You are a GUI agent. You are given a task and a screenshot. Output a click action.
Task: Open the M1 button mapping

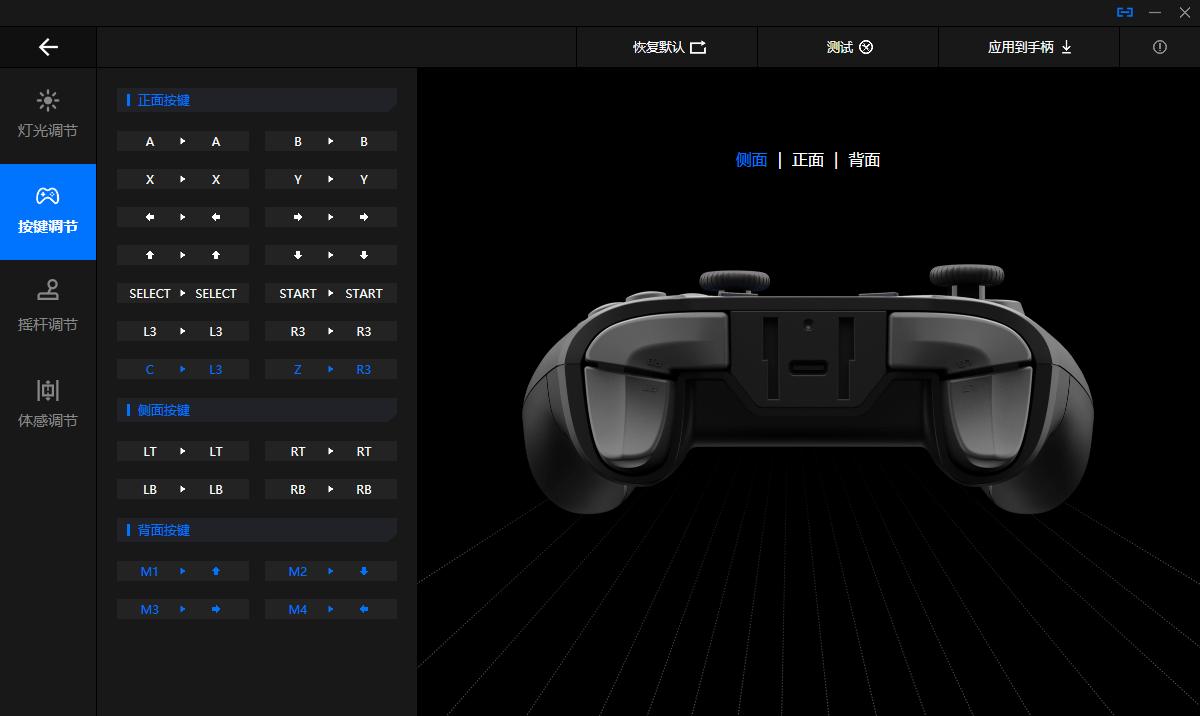point(182,571)
